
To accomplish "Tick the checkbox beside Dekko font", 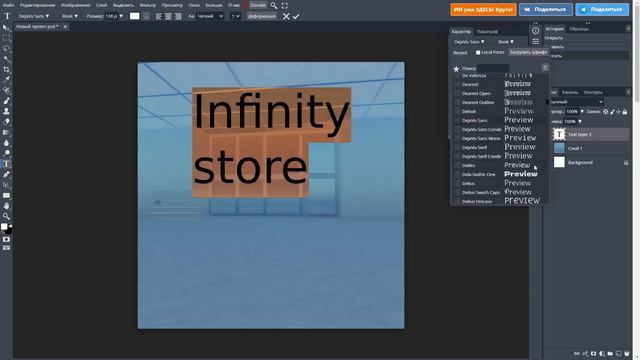I will [x=457, y=165].
